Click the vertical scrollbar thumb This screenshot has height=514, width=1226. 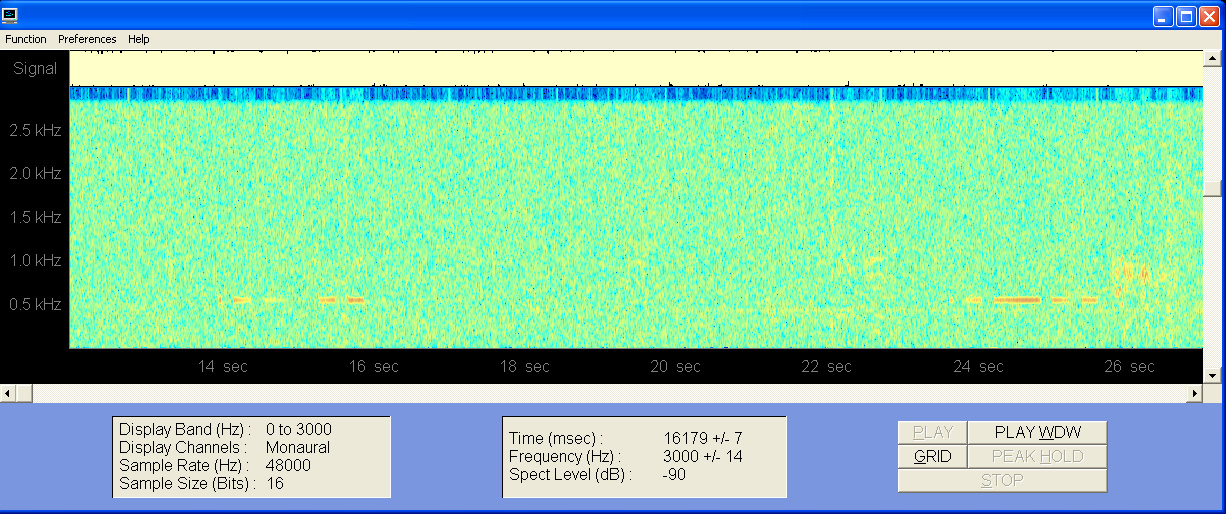coord(1213,187)
